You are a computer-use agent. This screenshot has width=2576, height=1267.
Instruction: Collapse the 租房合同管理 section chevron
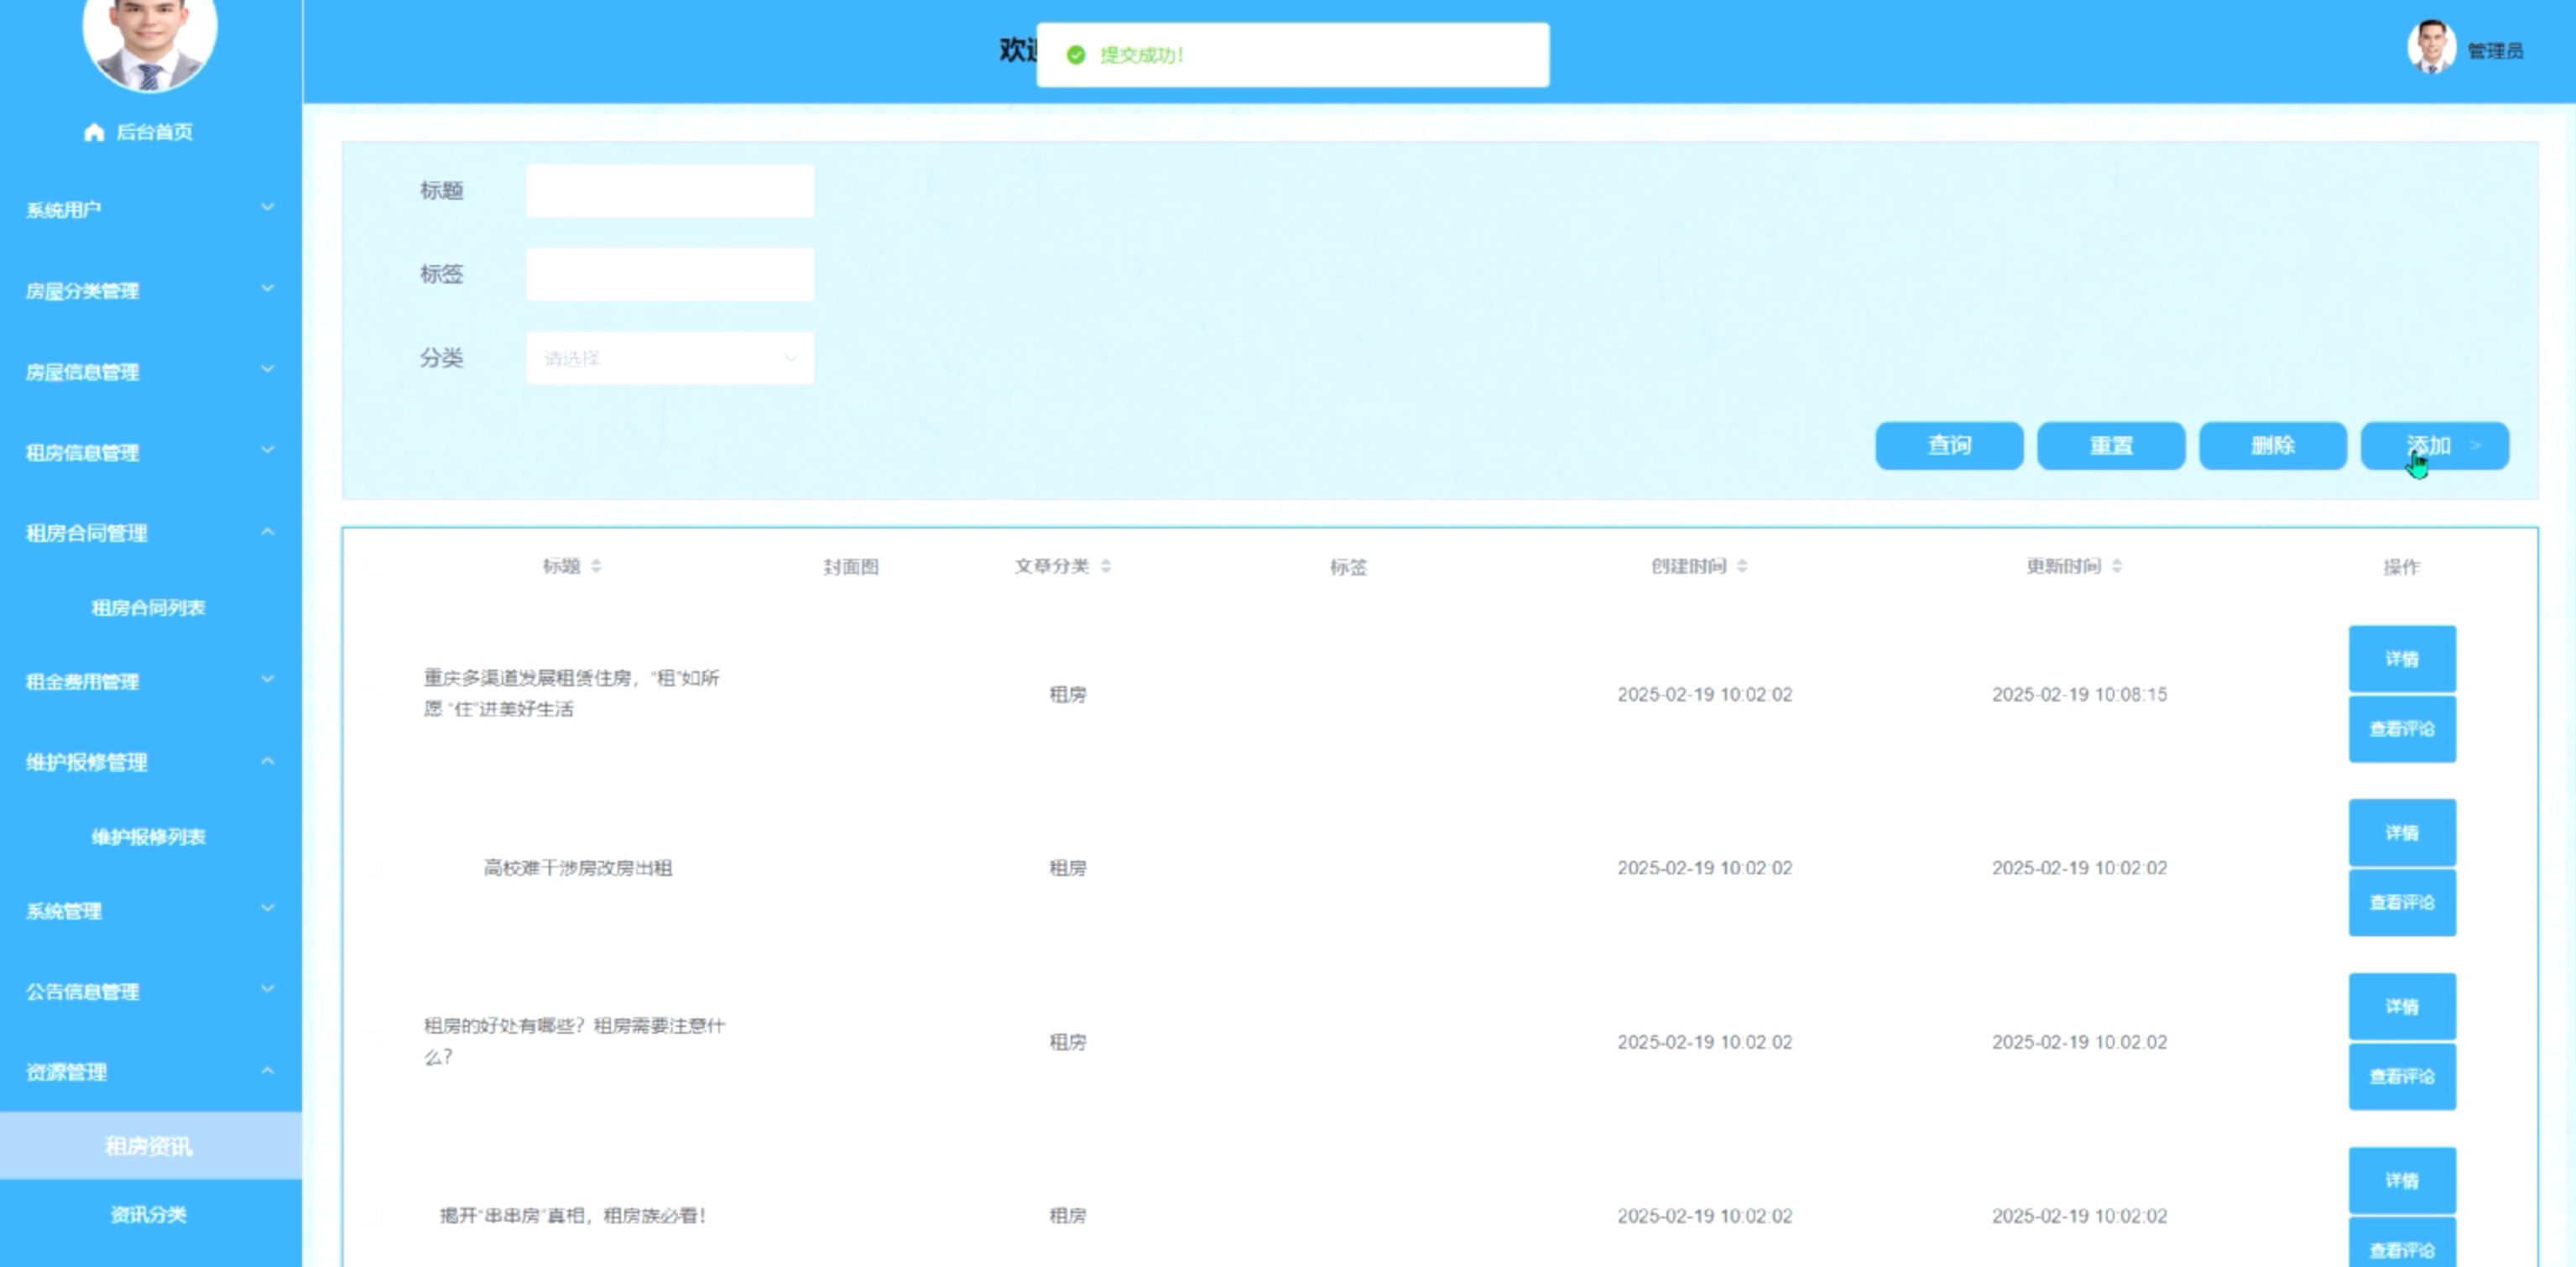click(x=267, y=532)
